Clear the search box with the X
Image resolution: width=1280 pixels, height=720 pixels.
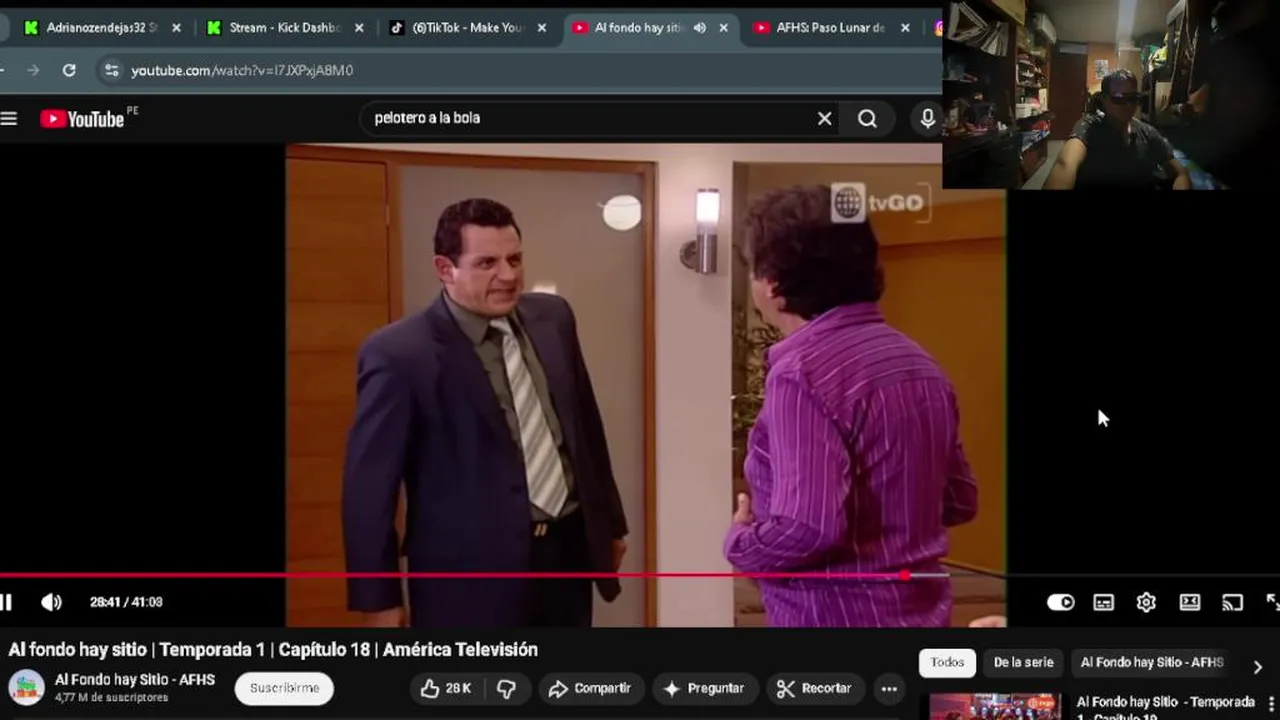click(824, 119)
